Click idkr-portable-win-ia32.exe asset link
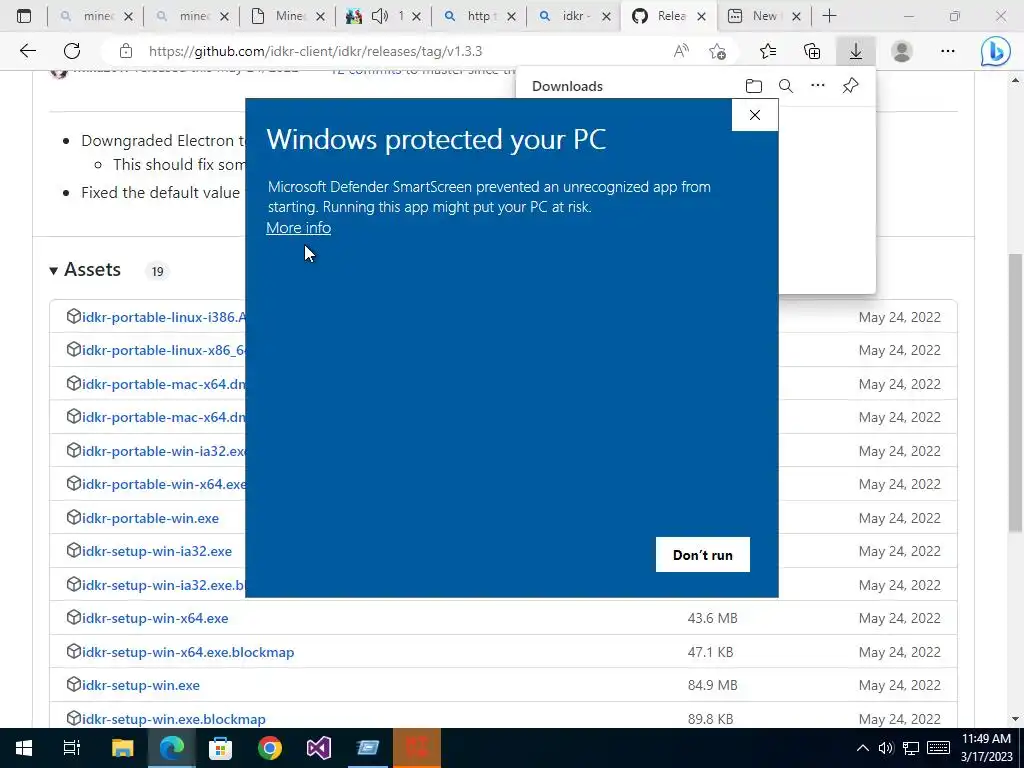This screenshot has height=768, width=1024. (x=164, y=451)
